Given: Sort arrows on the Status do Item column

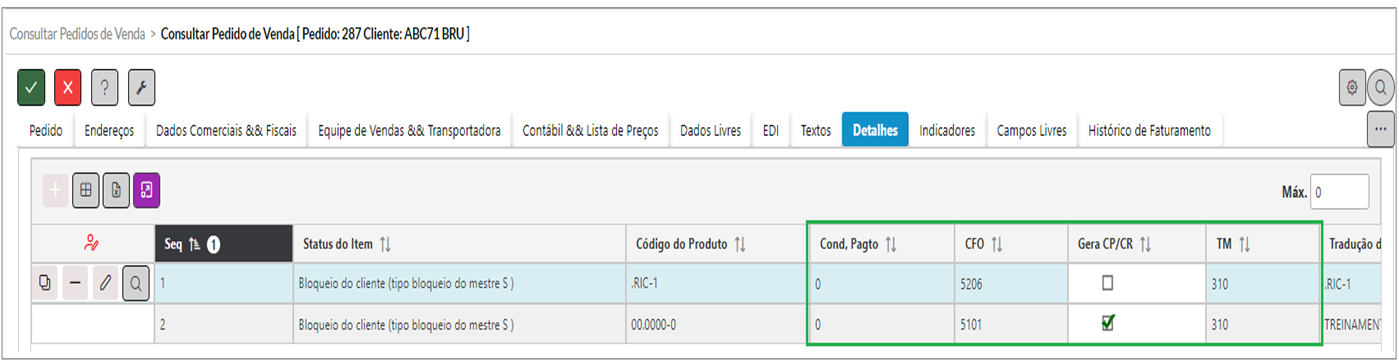Looking at the screenshot, I should (385, 245).
